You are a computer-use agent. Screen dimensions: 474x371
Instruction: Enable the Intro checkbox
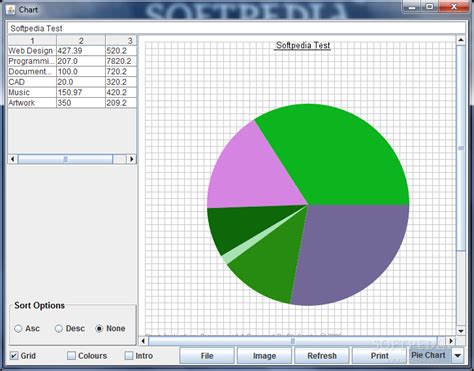tap(129, 356)
